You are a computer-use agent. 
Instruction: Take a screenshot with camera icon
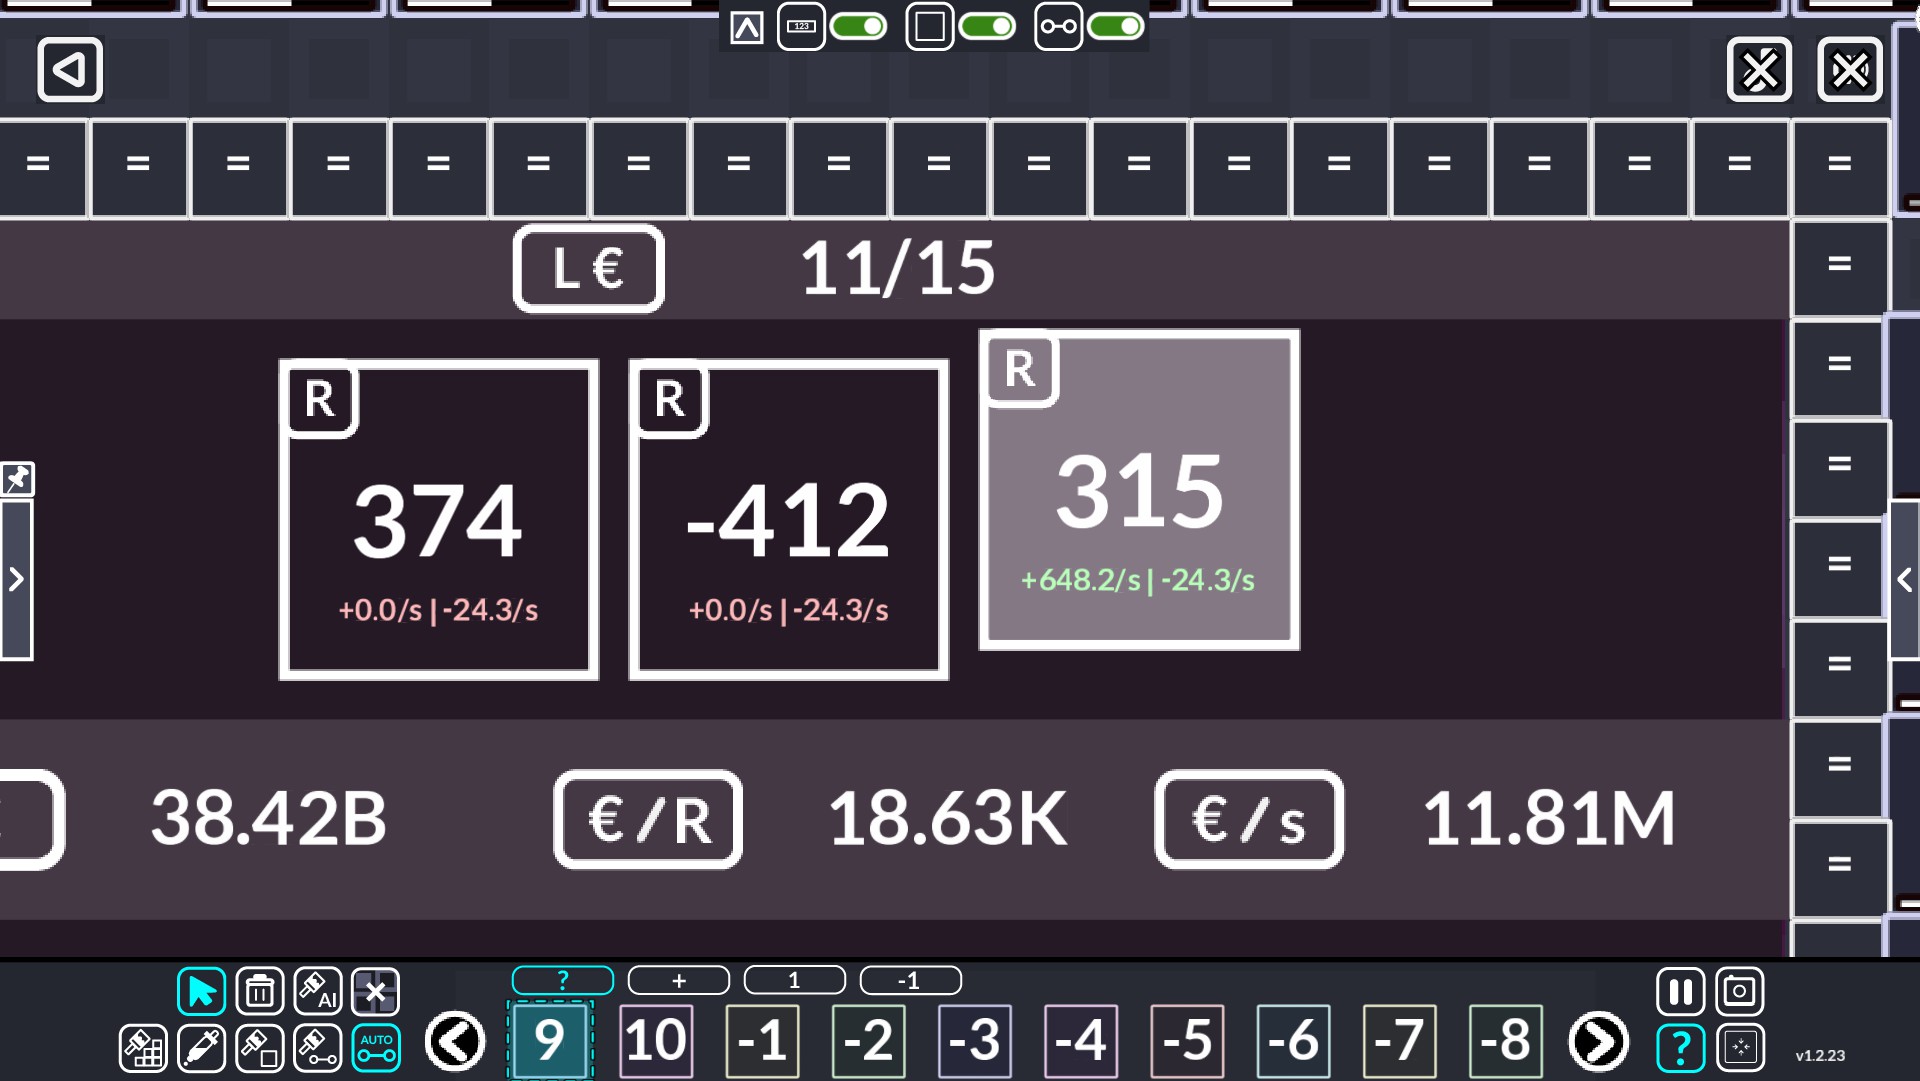coord(1739,992)
